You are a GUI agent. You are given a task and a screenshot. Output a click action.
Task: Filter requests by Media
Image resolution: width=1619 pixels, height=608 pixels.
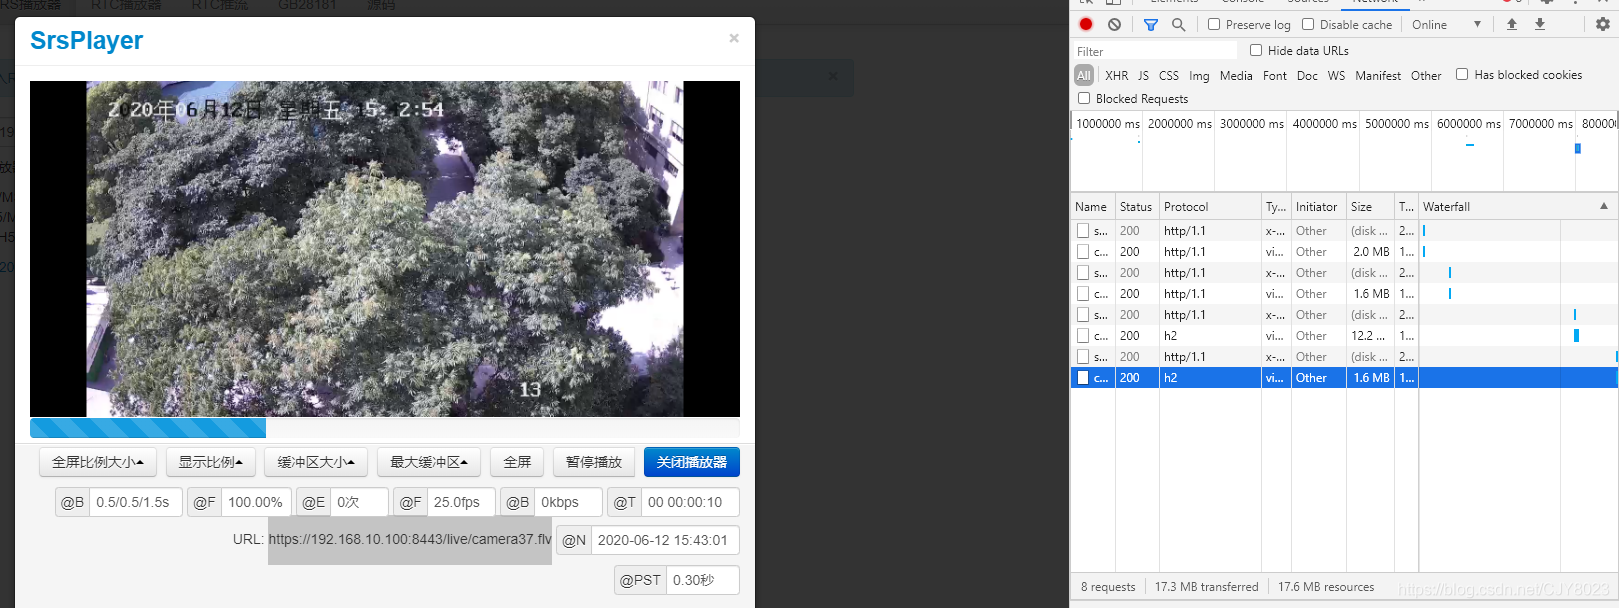(1236, 75)
